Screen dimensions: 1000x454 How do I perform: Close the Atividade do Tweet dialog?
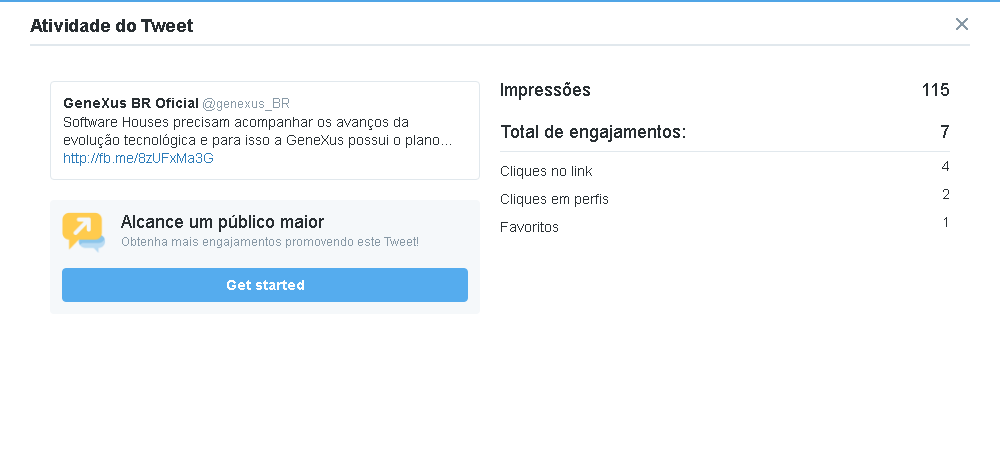click(x=962, y=24)
